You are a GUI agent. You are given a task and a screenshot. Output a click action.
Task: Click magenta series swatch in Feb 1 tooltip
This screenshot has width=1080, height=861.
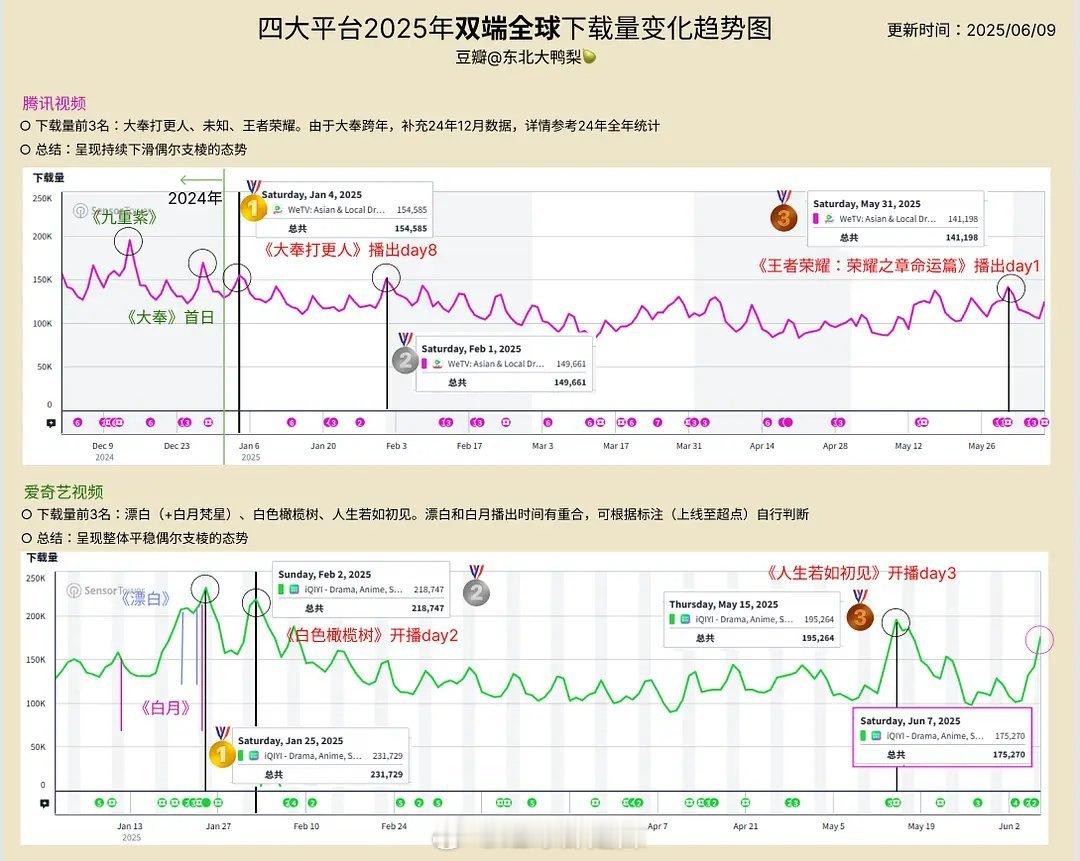click(x=424, y=364)
